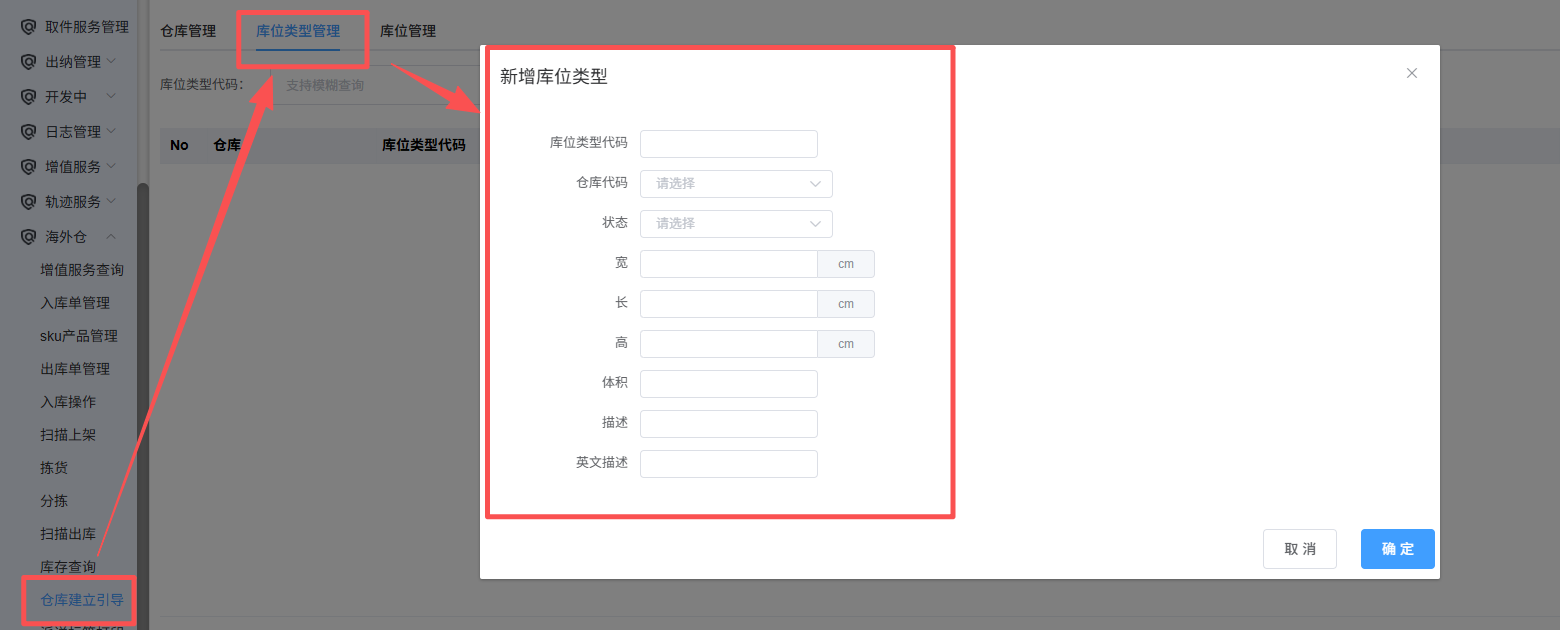Switch to the 库位管理 tab
Viewport: 1560px width, 630px height.
[x=408, y=31]
